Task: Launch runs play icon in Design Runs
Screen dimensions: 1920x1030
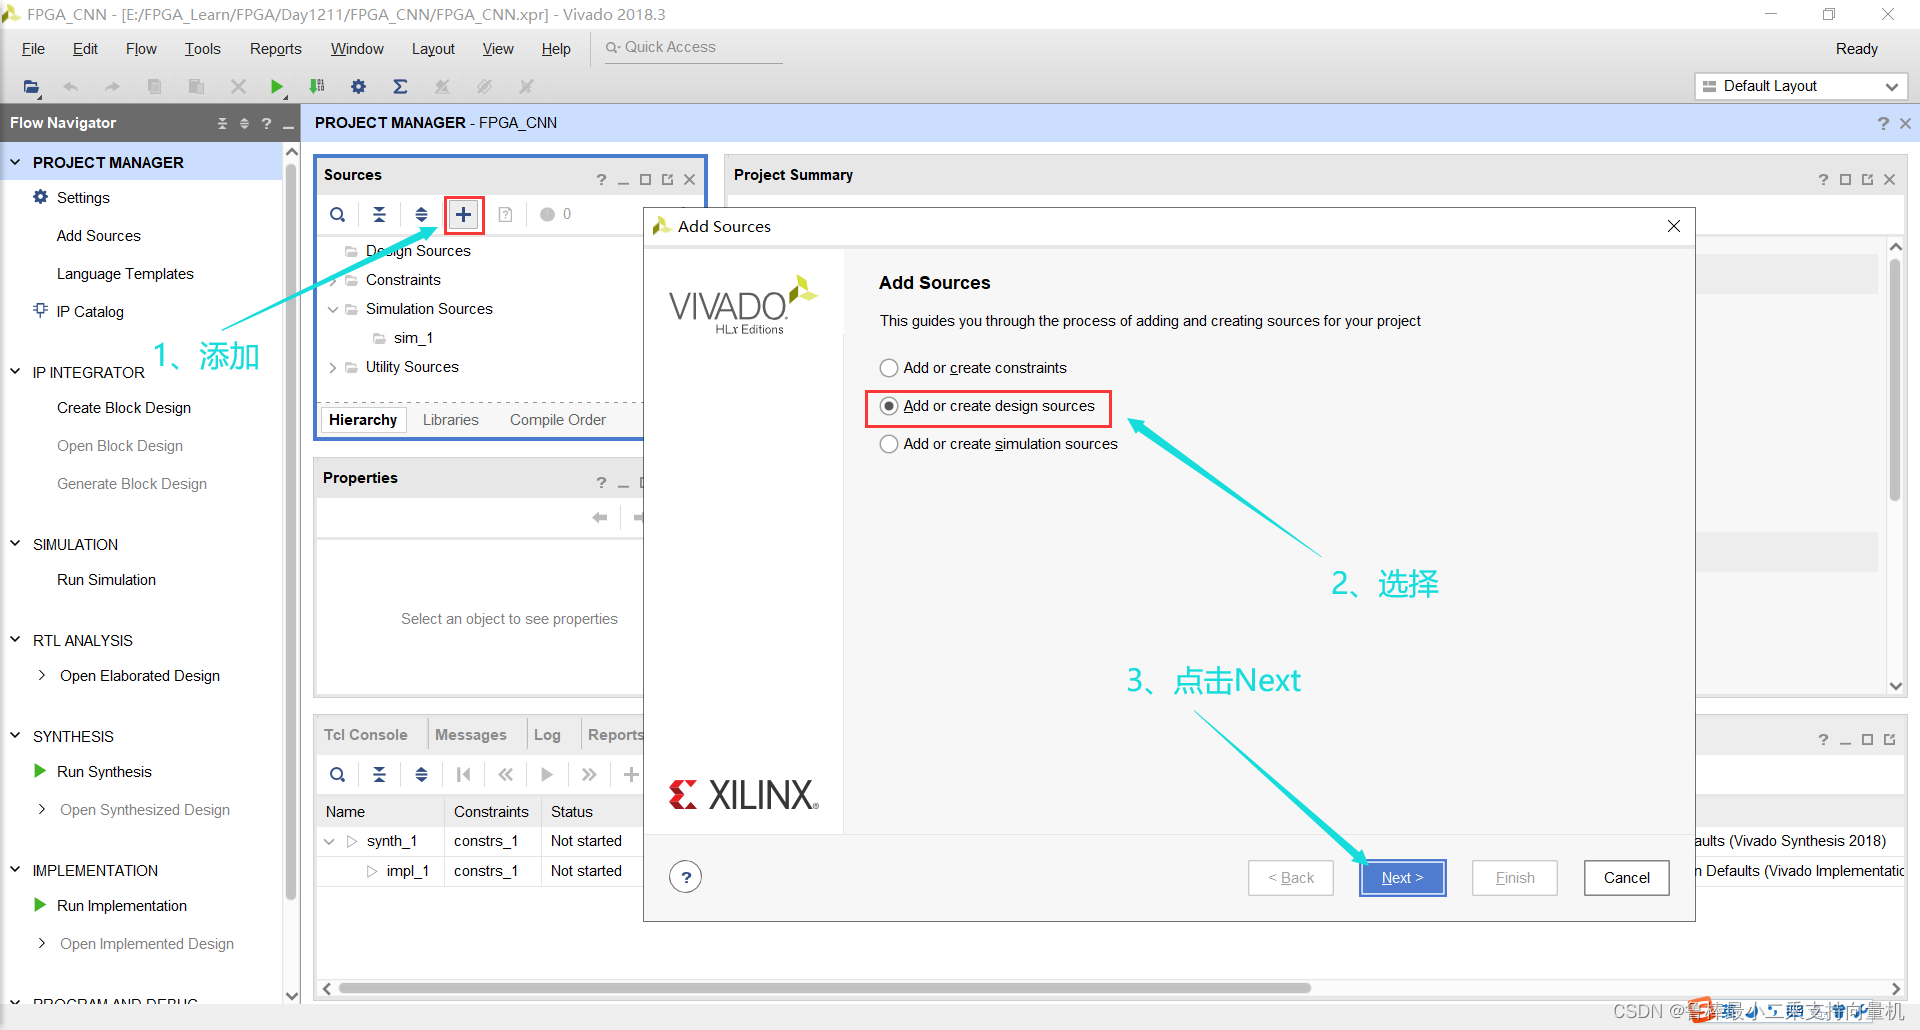Action: 547,774
